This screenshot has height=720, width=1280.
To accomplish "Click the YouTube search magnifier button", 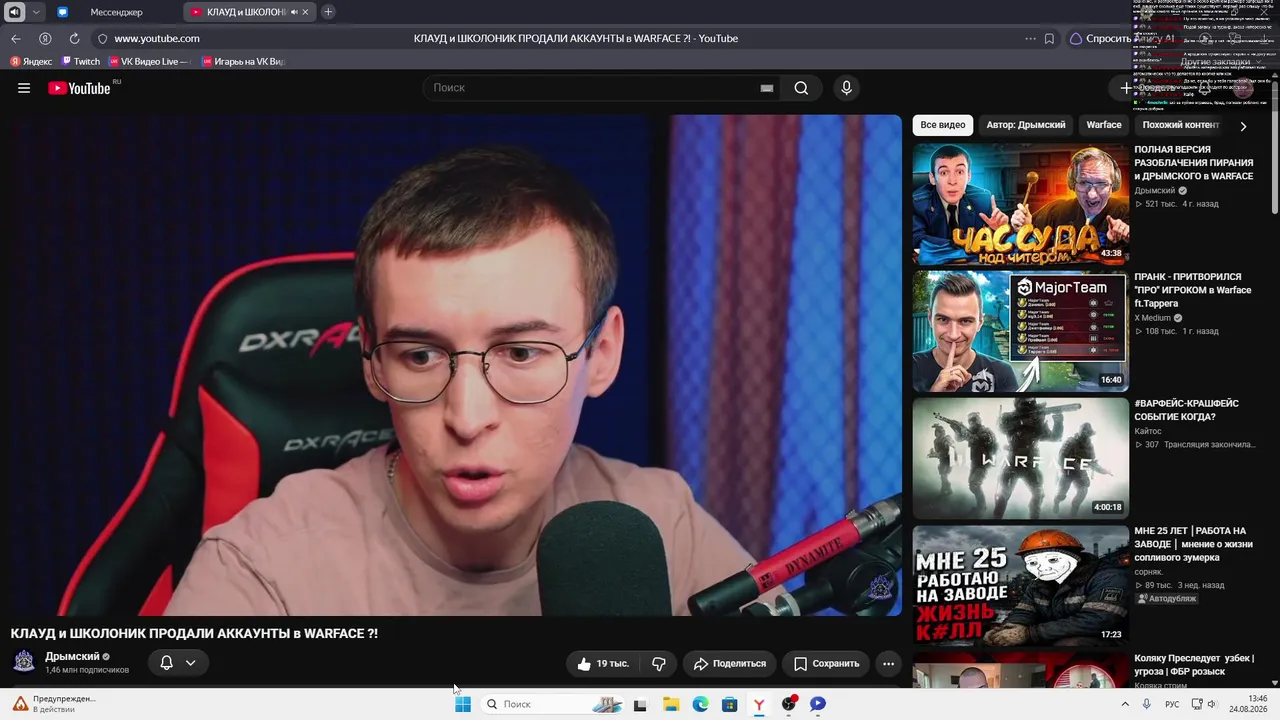I will coord(801,88).
